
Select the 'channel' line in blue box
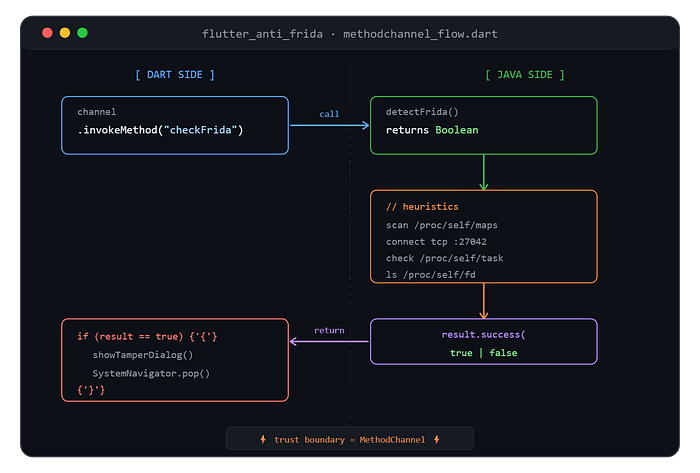click(x=96, y=112)
